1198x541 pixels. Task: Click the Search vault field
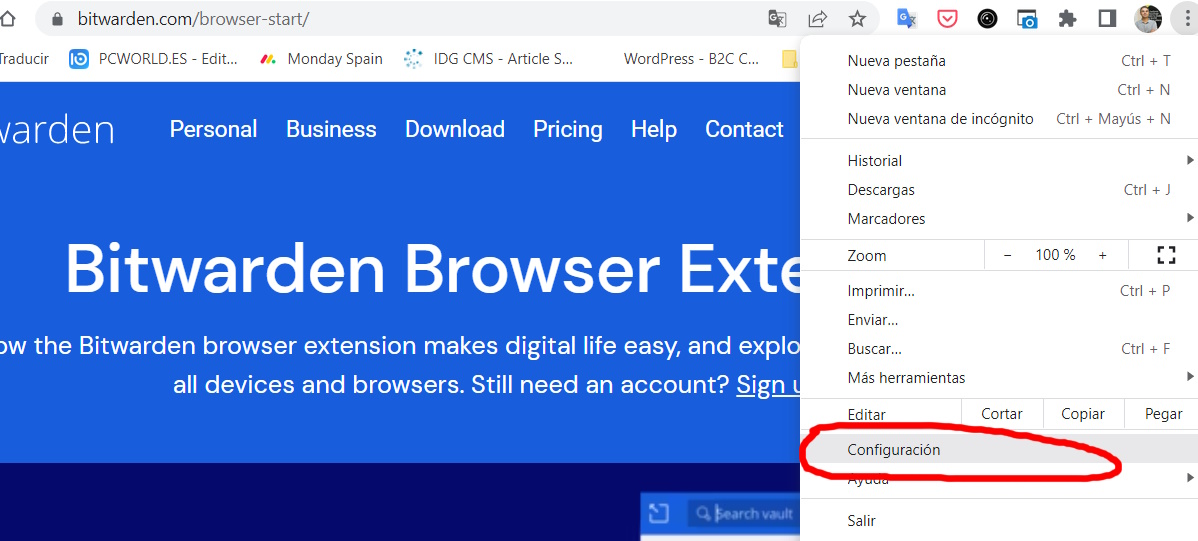743,513
